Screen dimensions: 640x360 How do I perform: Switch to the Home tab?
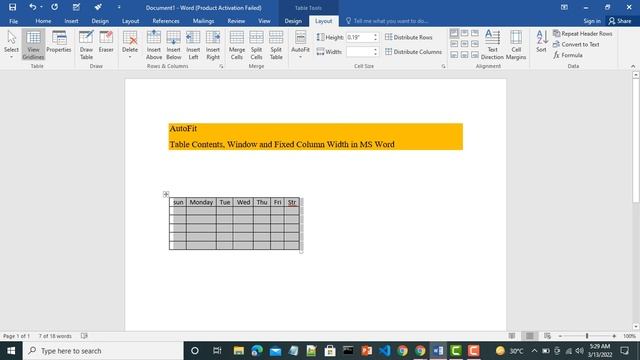(43, 21)
